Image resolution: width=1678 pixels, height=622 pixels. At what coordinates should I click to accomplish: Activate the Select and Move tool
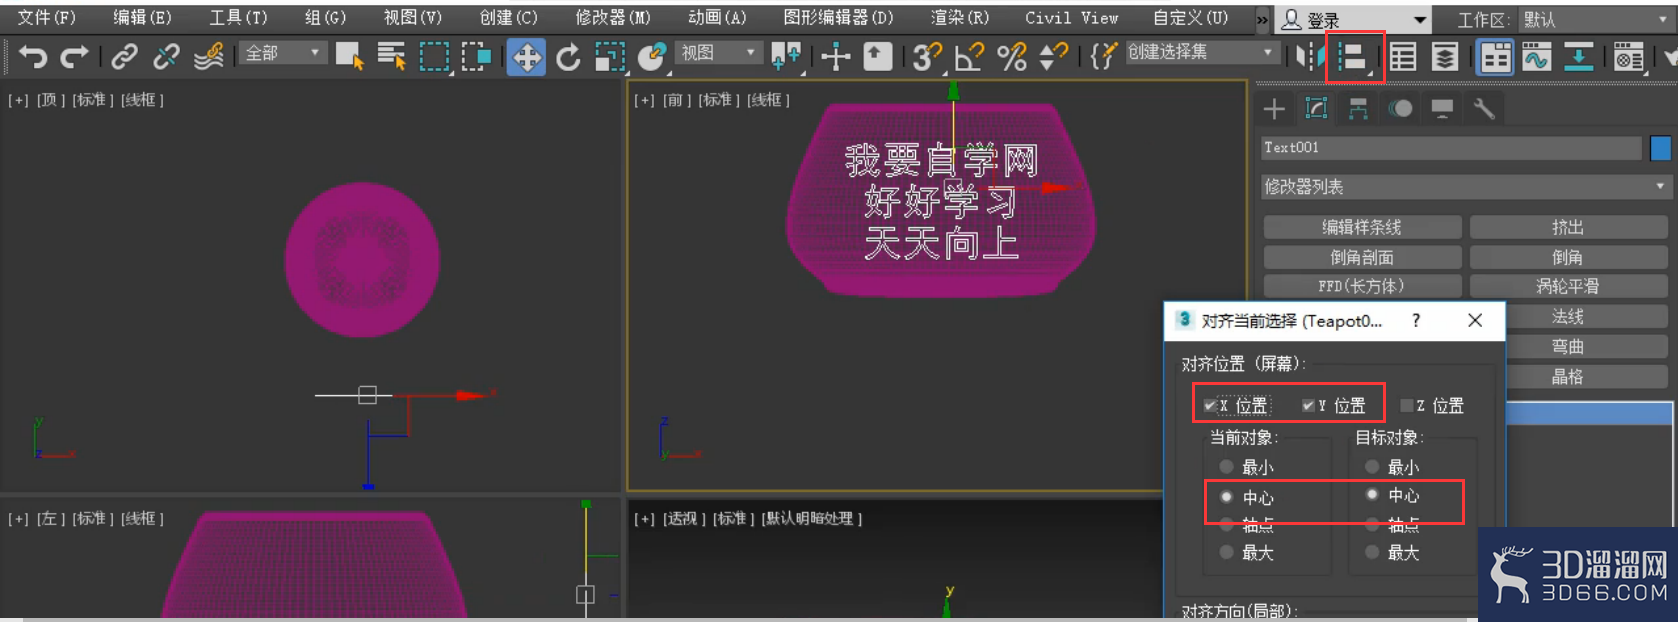tap(526, 57)
